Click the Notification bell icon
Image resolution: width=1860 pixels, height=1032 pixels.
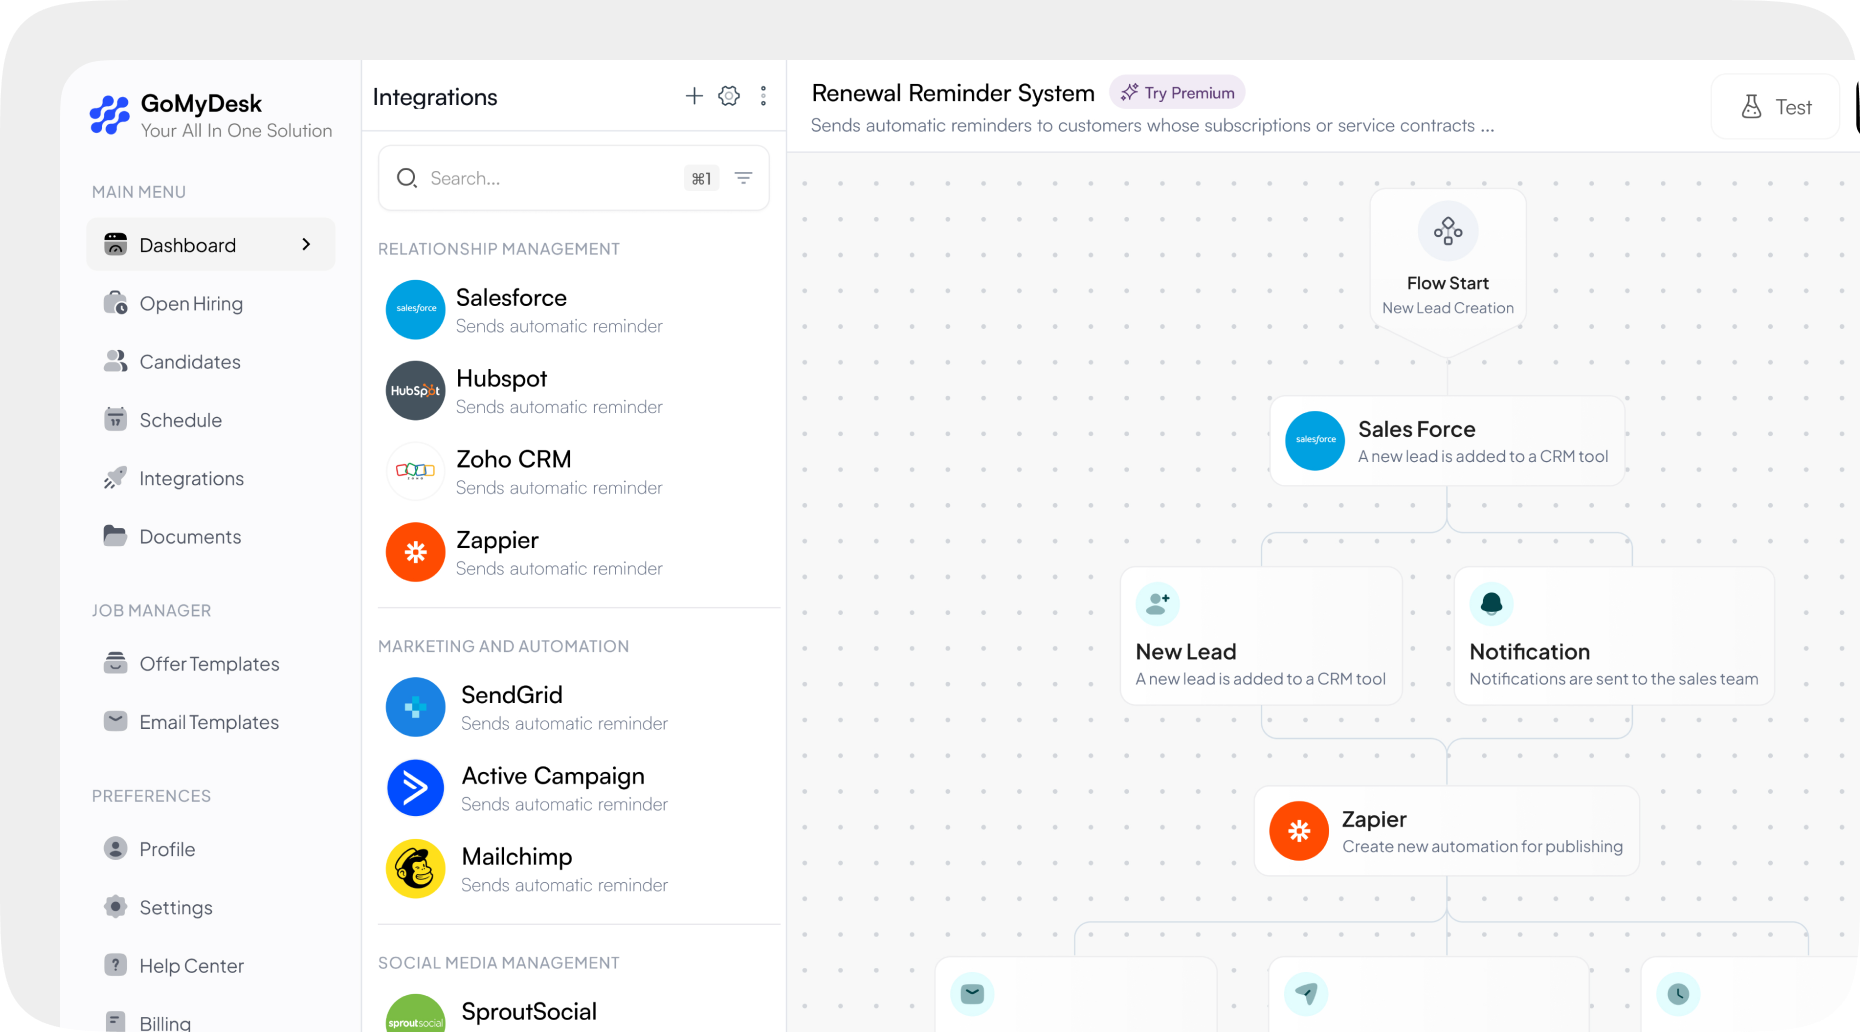point(1492,604)
